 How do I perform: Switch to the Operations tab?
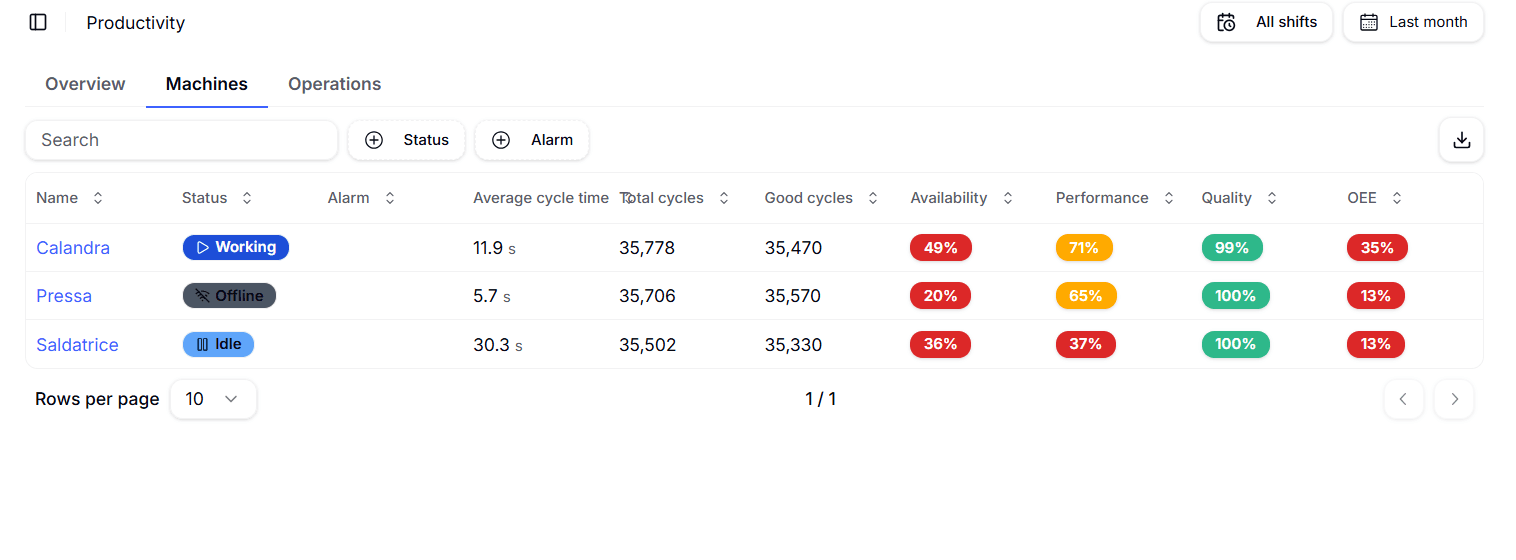tap(334, 84)
